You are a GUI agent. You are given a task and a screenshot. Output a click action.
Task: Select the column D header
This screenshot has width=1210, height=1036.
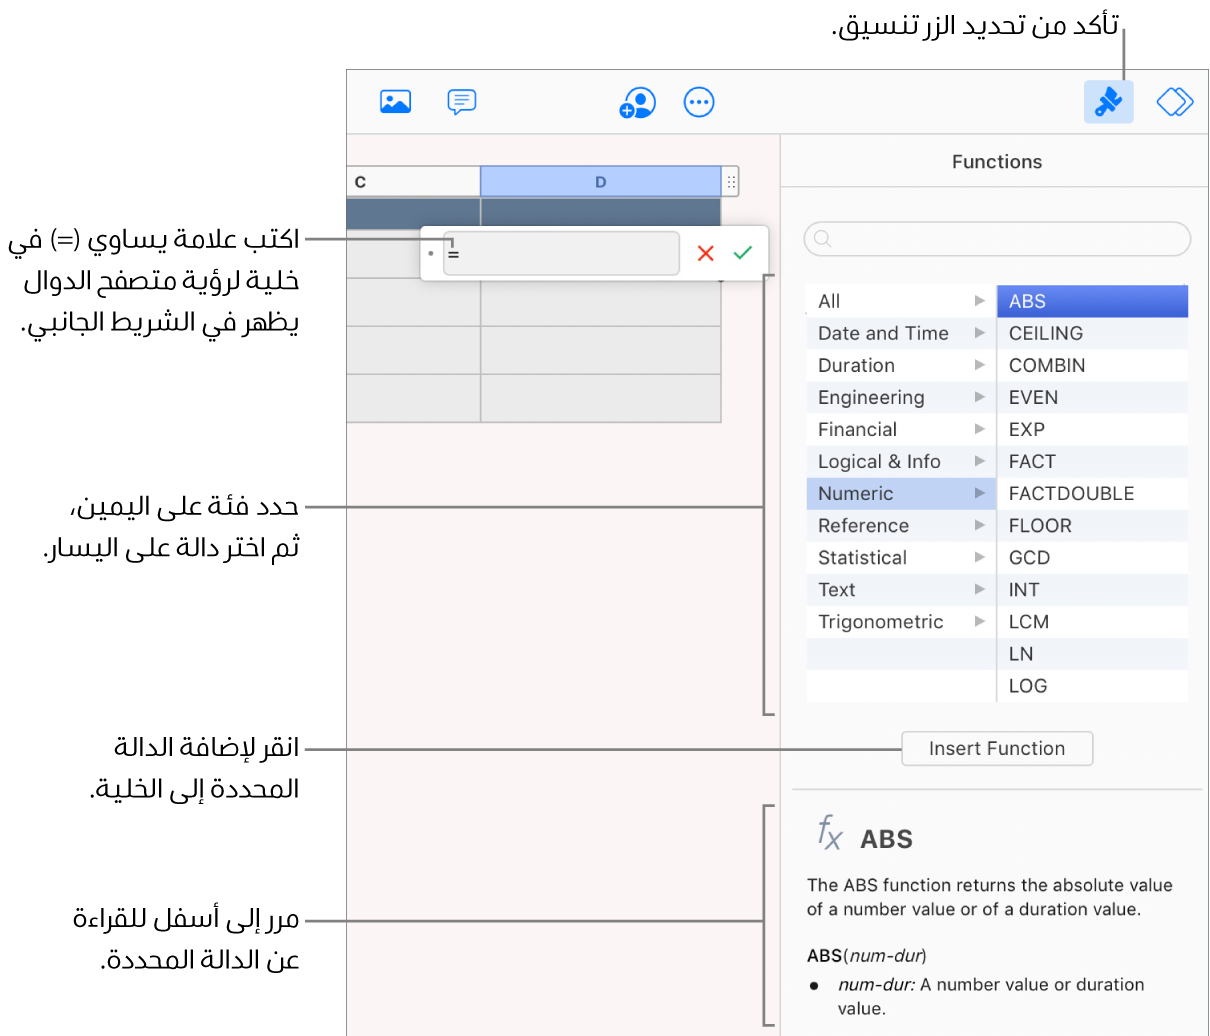coord(601,182)
